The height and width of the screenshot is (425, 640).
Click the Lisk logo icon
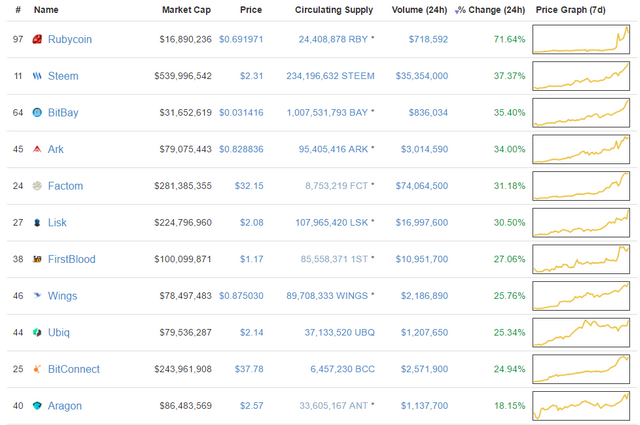37,223
